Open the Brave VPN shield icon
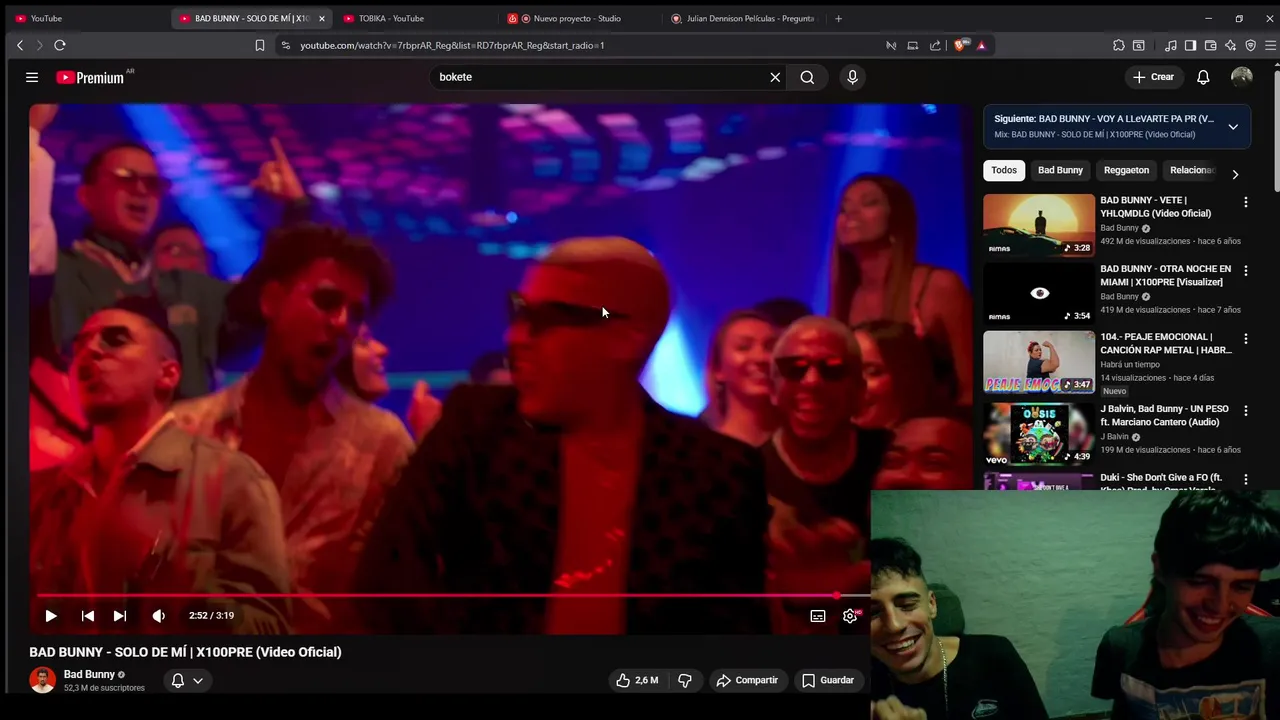 pos(1250,45)
